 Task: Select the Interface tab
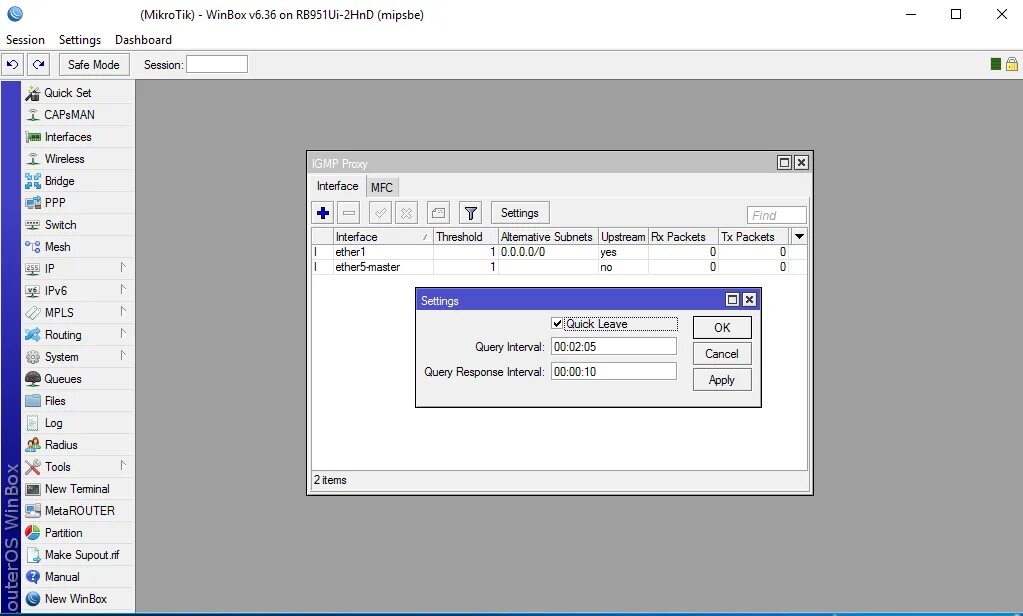point(337,186)
